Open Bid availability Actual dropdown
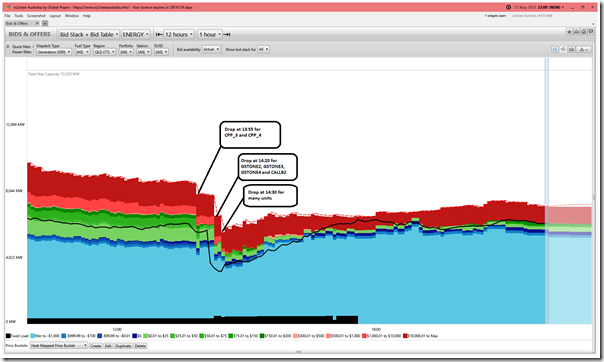This screenshot has width=604, height=362. [211, 49]
